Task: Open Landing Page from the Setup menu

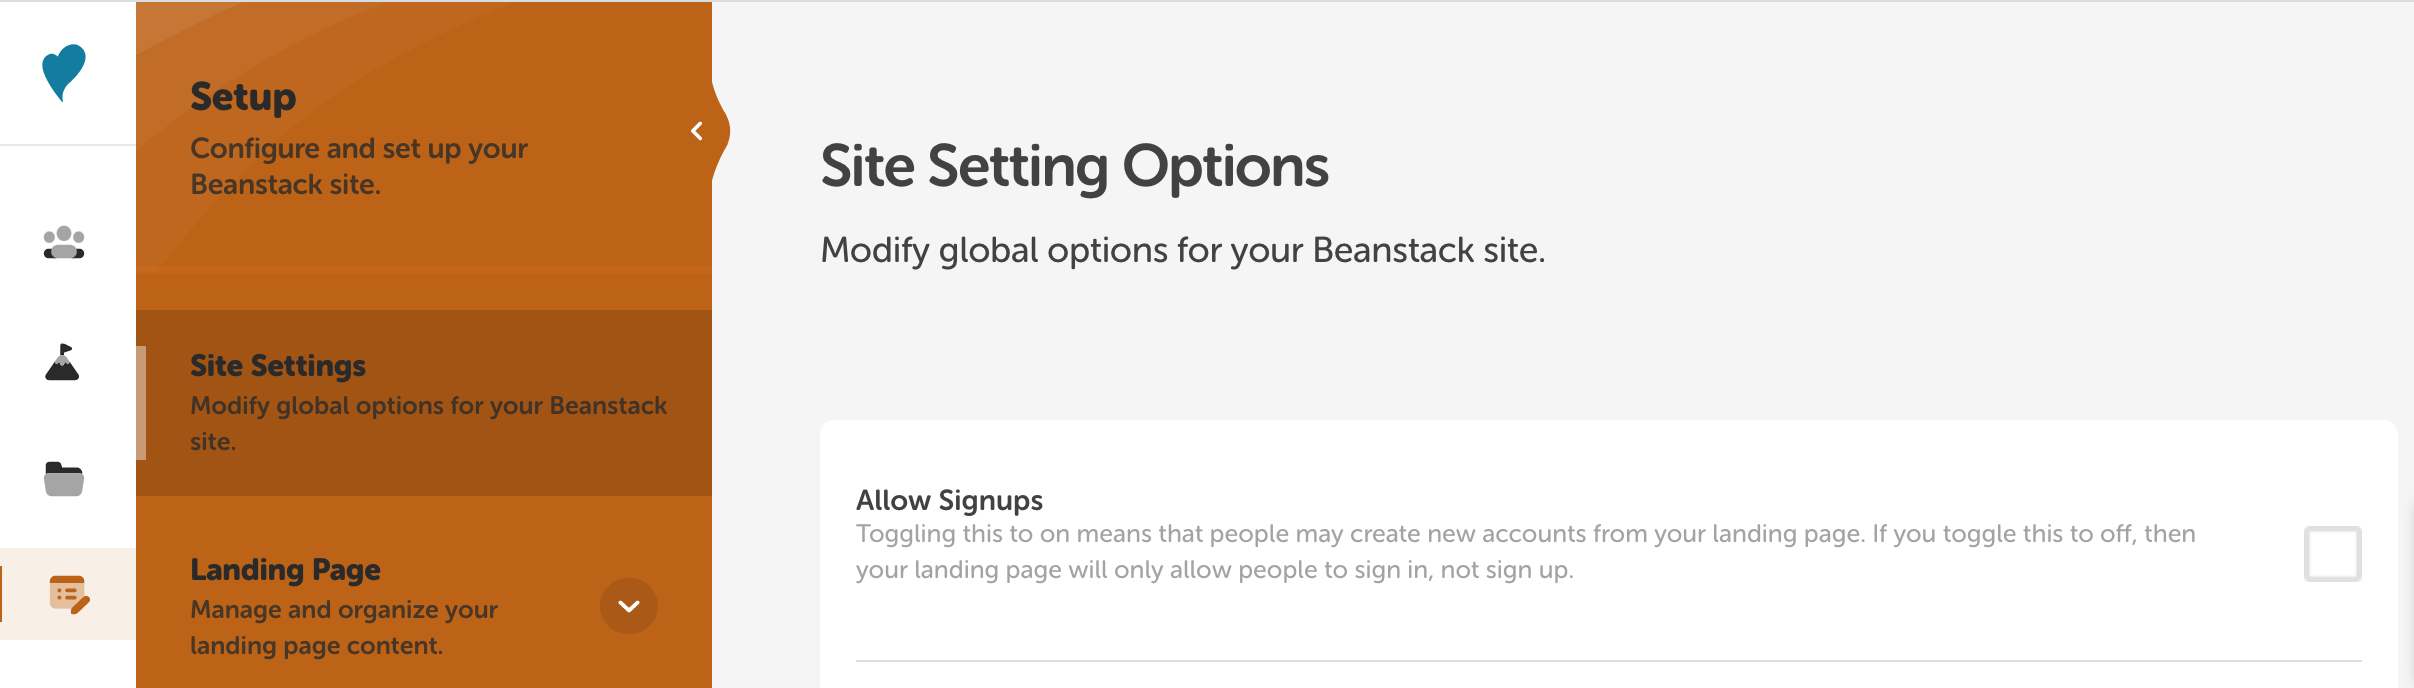Action: (x=285, y=569)
